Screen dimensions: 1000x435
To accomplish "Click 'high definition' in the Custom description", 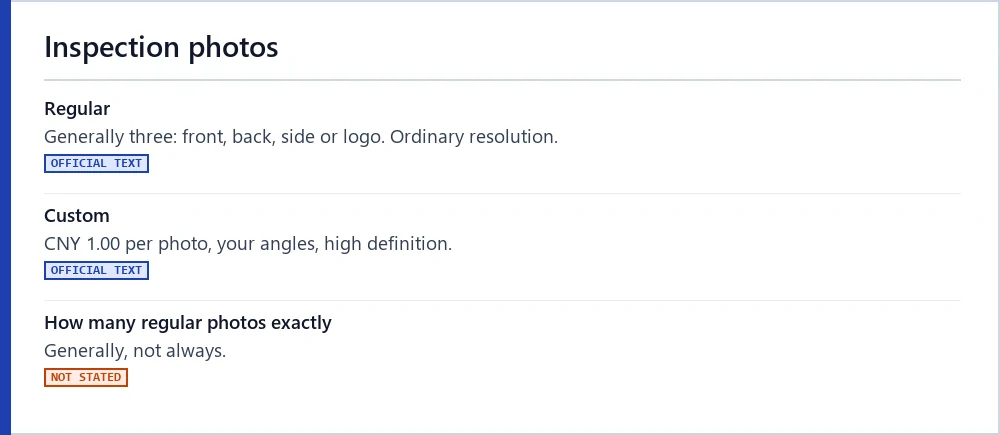I will coord(386,244).
